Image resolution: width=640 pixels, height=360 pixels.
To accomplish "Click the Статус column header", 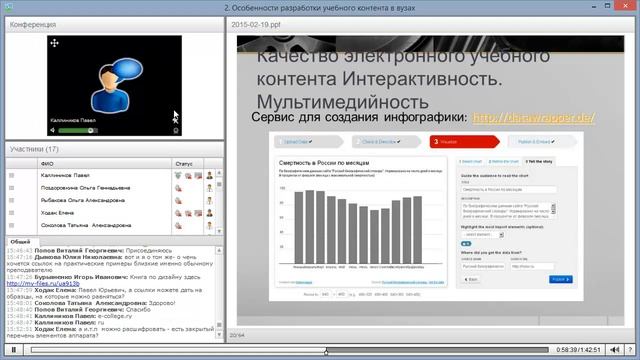I will (187, 164).
